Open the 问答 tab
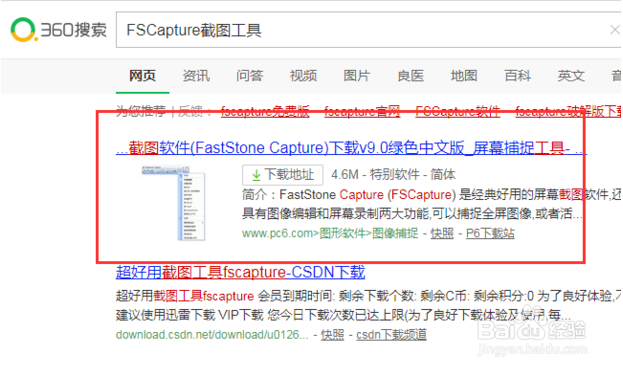The height and width of the screenshot is (371, 623). coord(250,75)
